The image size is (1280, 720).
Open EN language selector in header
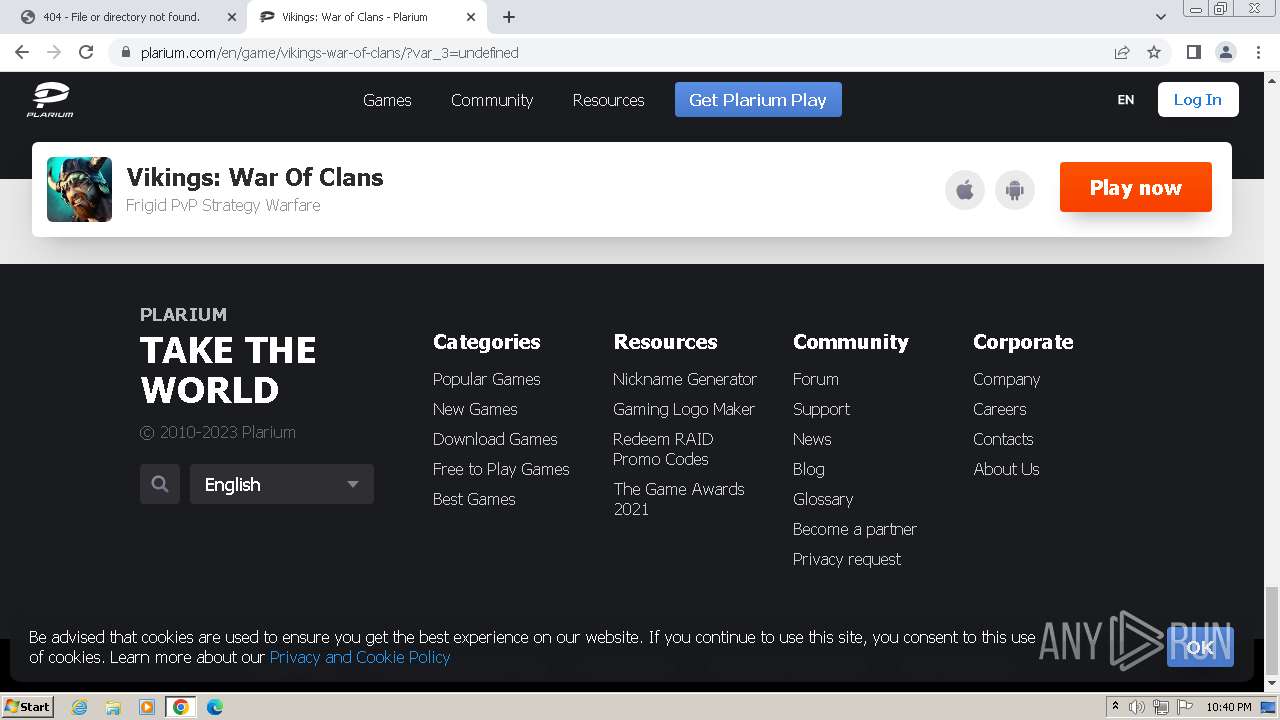(1126, 100)
